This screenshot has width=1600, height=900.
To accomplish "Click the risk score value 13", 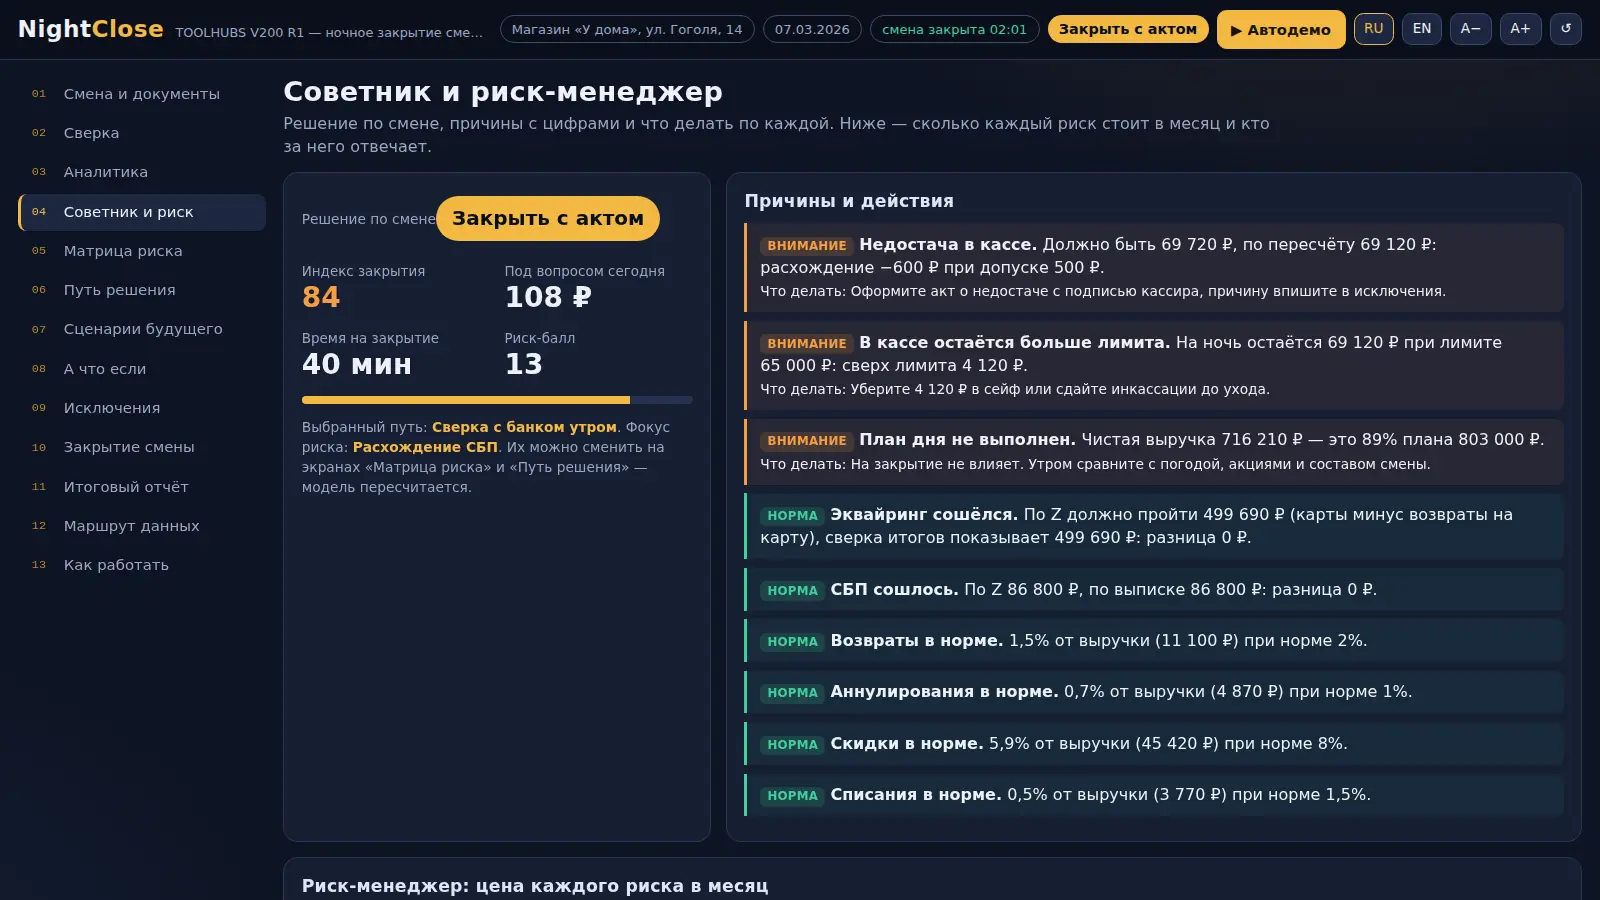I will pyautogui.click(x=523, y=364).
